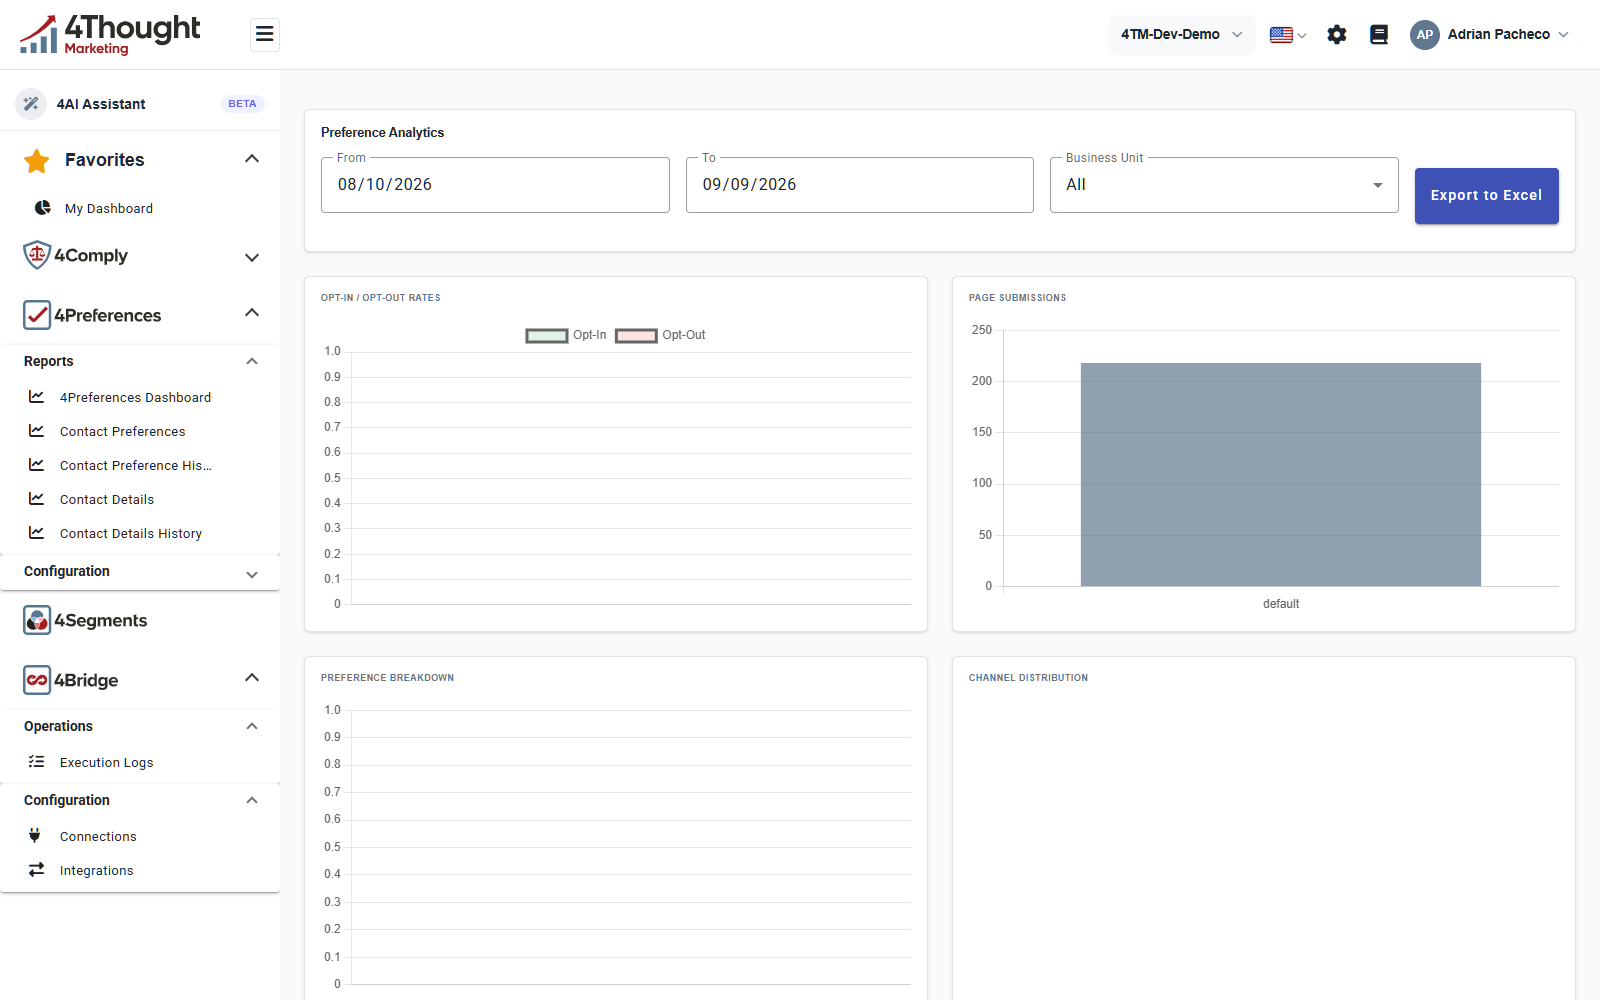Open the 4TM-Dev-Demo environment dropdown
The height and width of the screenshot is (1000, 1600).
pyautogui.click(x=1182, y=35)
